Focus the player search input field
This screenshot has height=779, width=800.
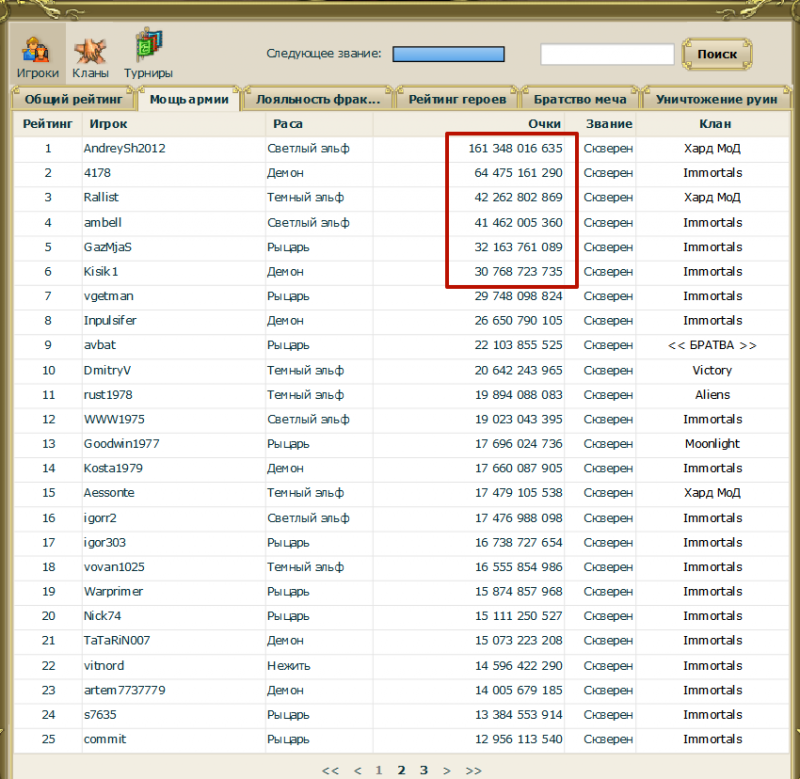[x=607, y=54]
